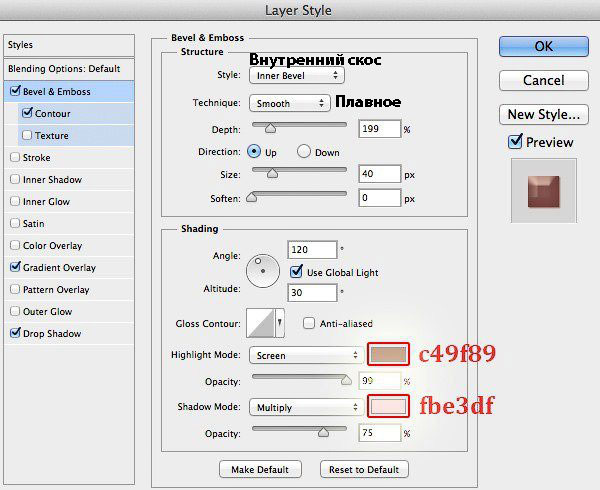Expand the Gloss Contour picker arrow

tap(280, 323)
